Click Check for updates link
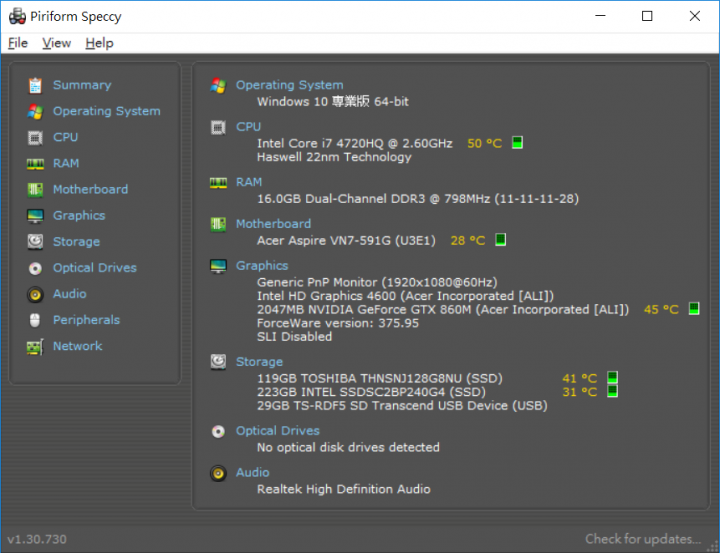720x553 pixels. (643, 539)
